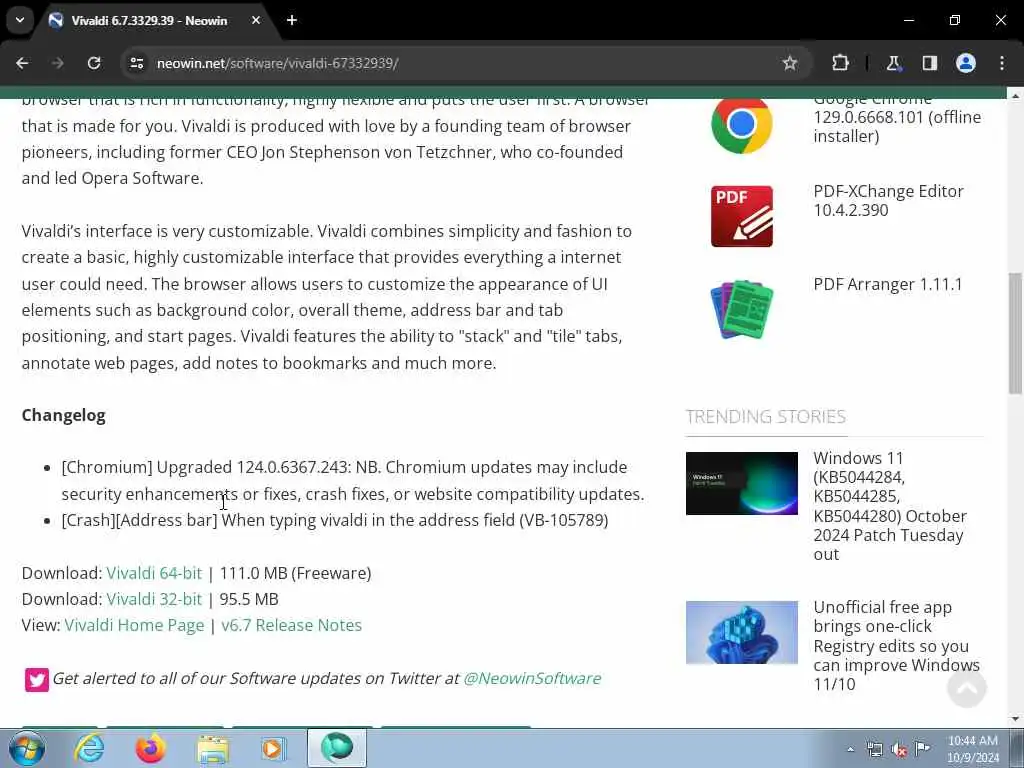The height and width of the screenshot is (768, 1024).
Task: Click the PDF Arranger icon
Action: tap(741, 310)
